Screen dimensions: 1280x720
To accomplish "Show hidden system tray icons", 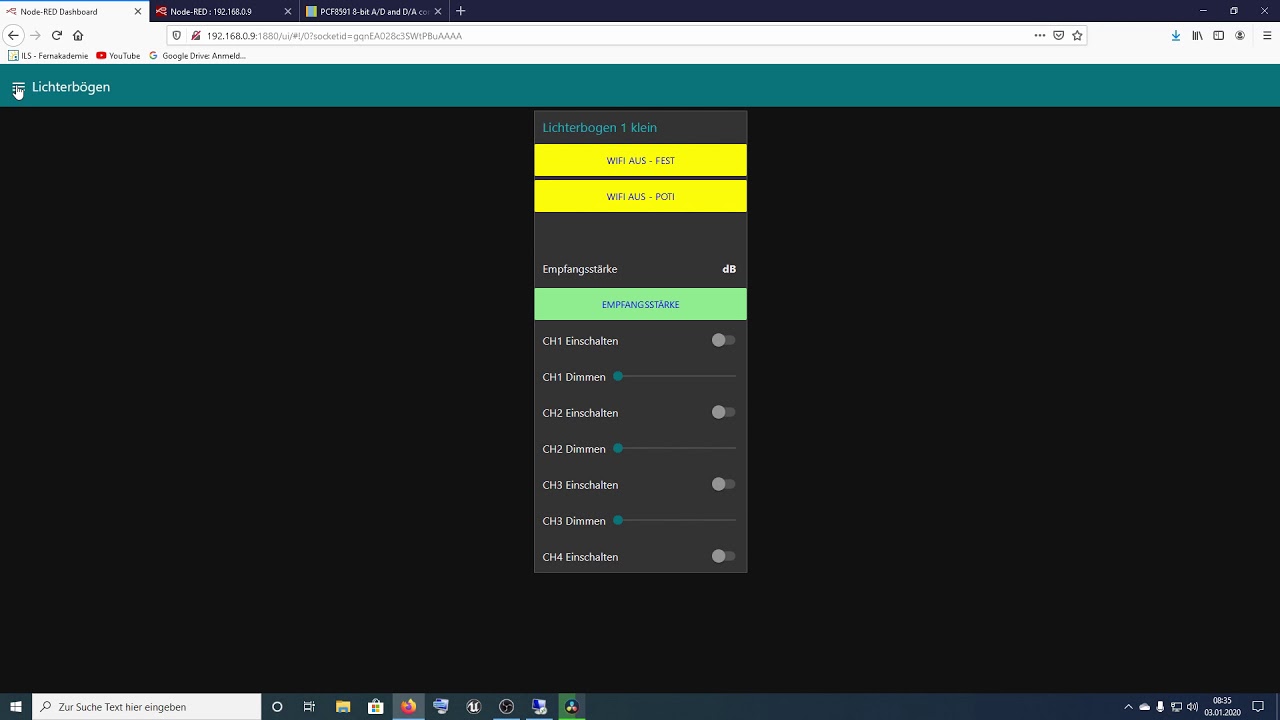I will 1128,707.
